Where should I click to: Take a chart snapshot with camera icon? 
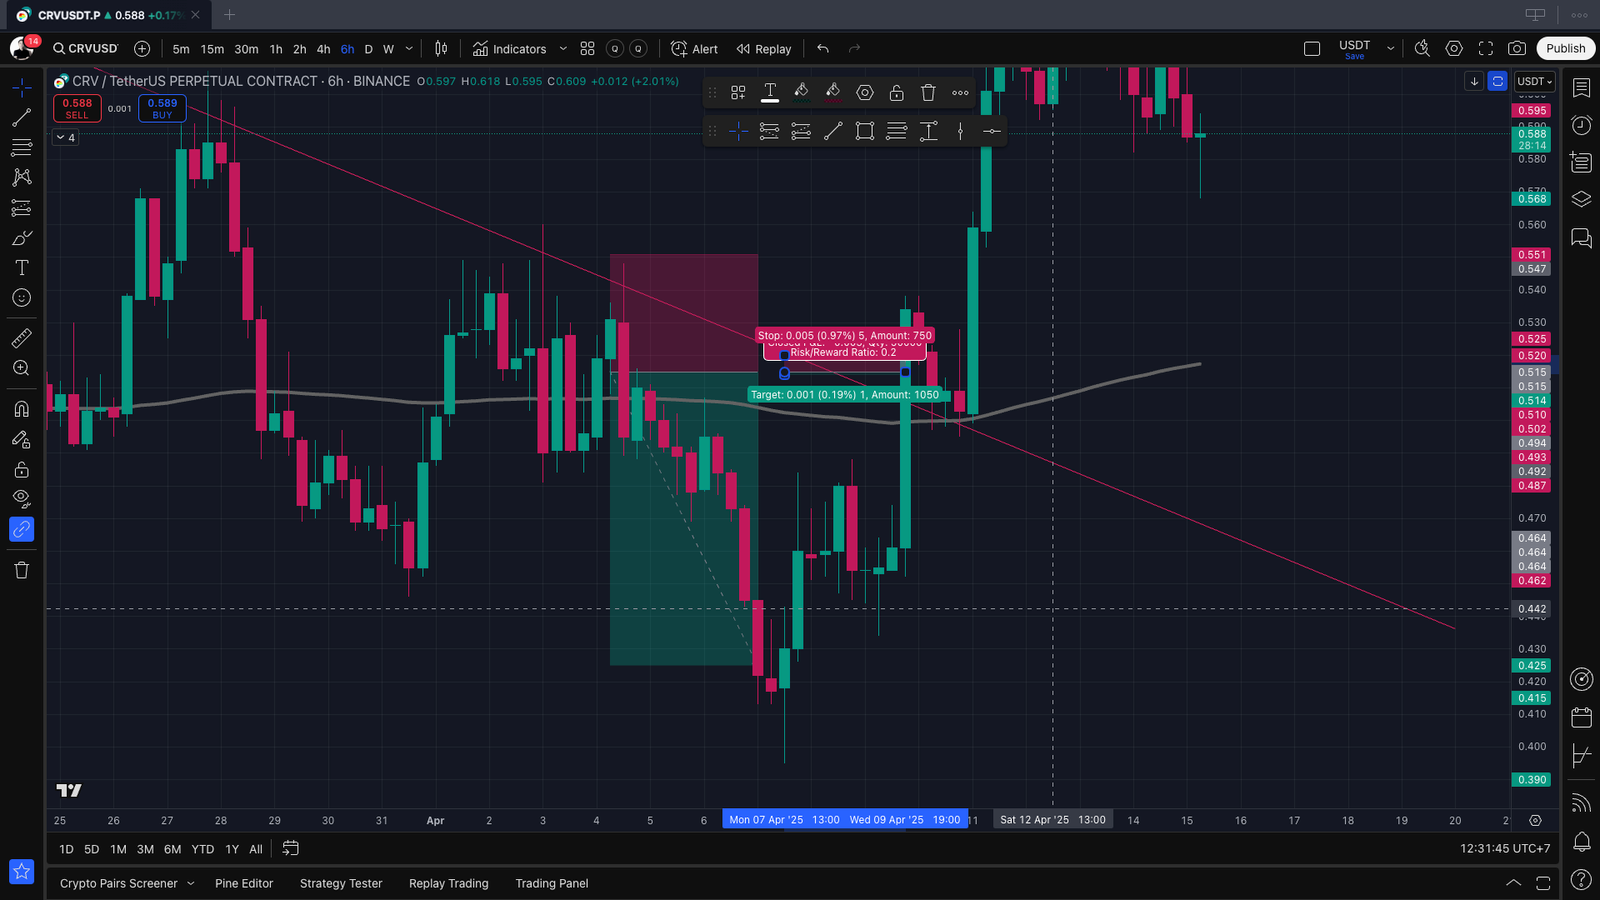pyautogui.click(x=1517, y=48)
